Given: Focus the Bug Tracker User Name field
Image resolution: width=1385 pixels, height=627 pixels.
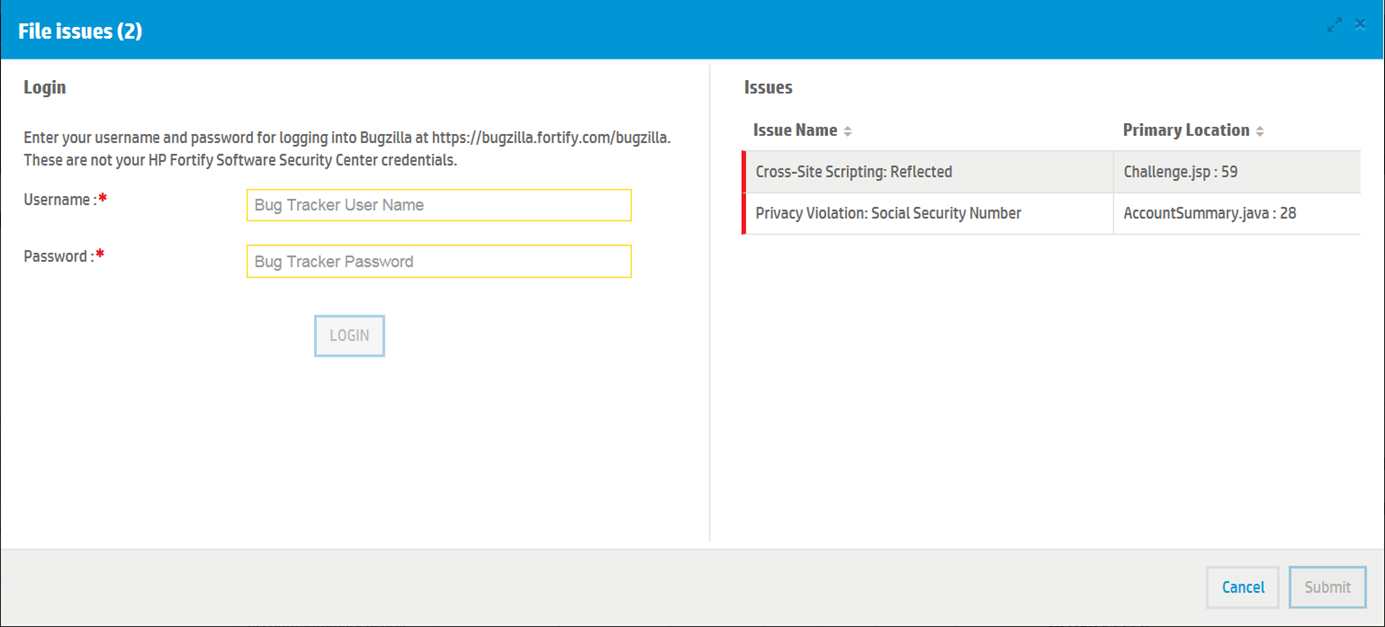Looking at the screenshot, I should (439, 205).
